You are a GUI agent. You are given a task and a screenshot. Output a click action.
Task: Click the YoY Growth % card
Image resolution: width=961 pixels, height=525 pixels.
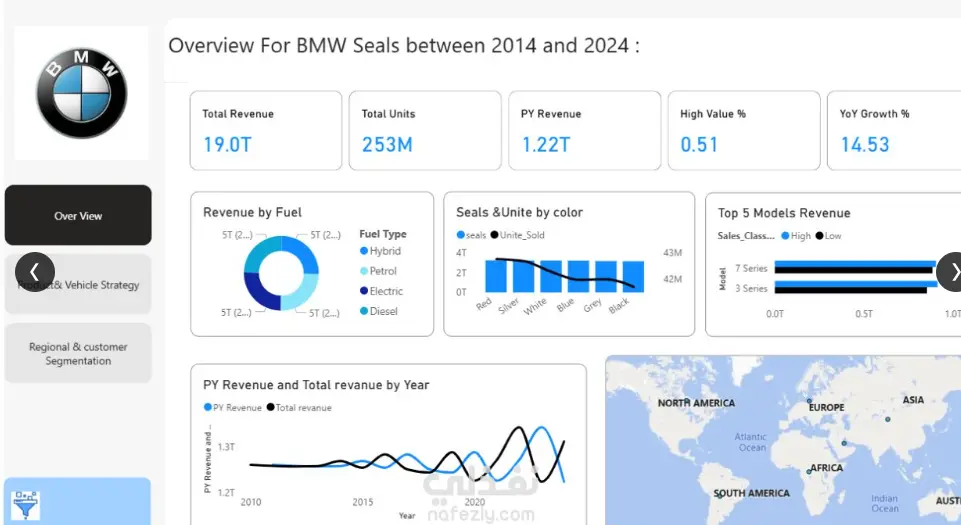click(894, 130)
